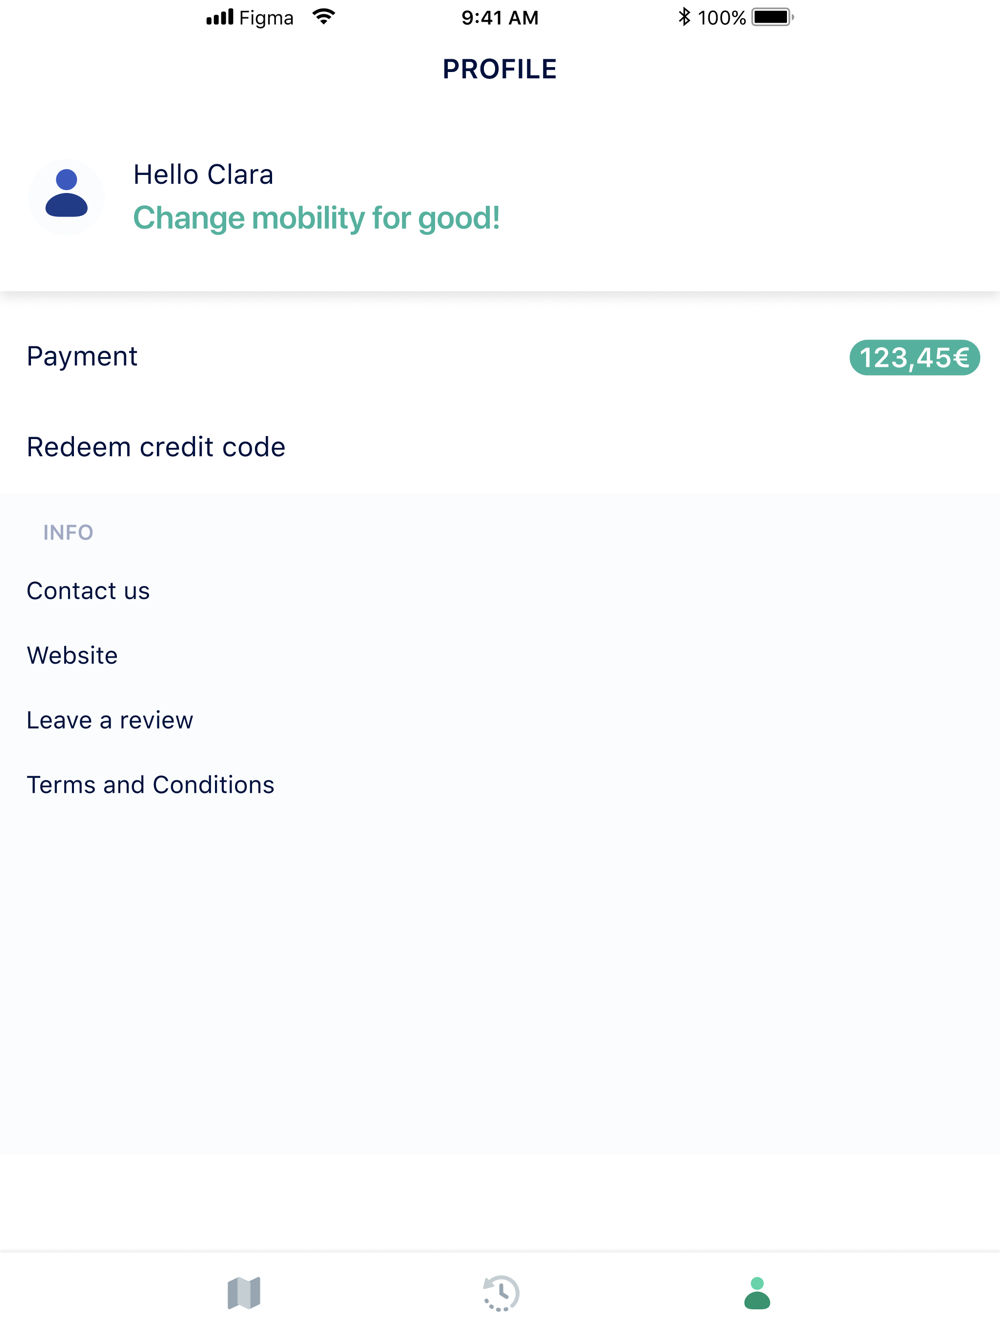Open the Payment menu row
Image resolution: width=1000 pixels, height=1334 pixels.
coord(82,356)
